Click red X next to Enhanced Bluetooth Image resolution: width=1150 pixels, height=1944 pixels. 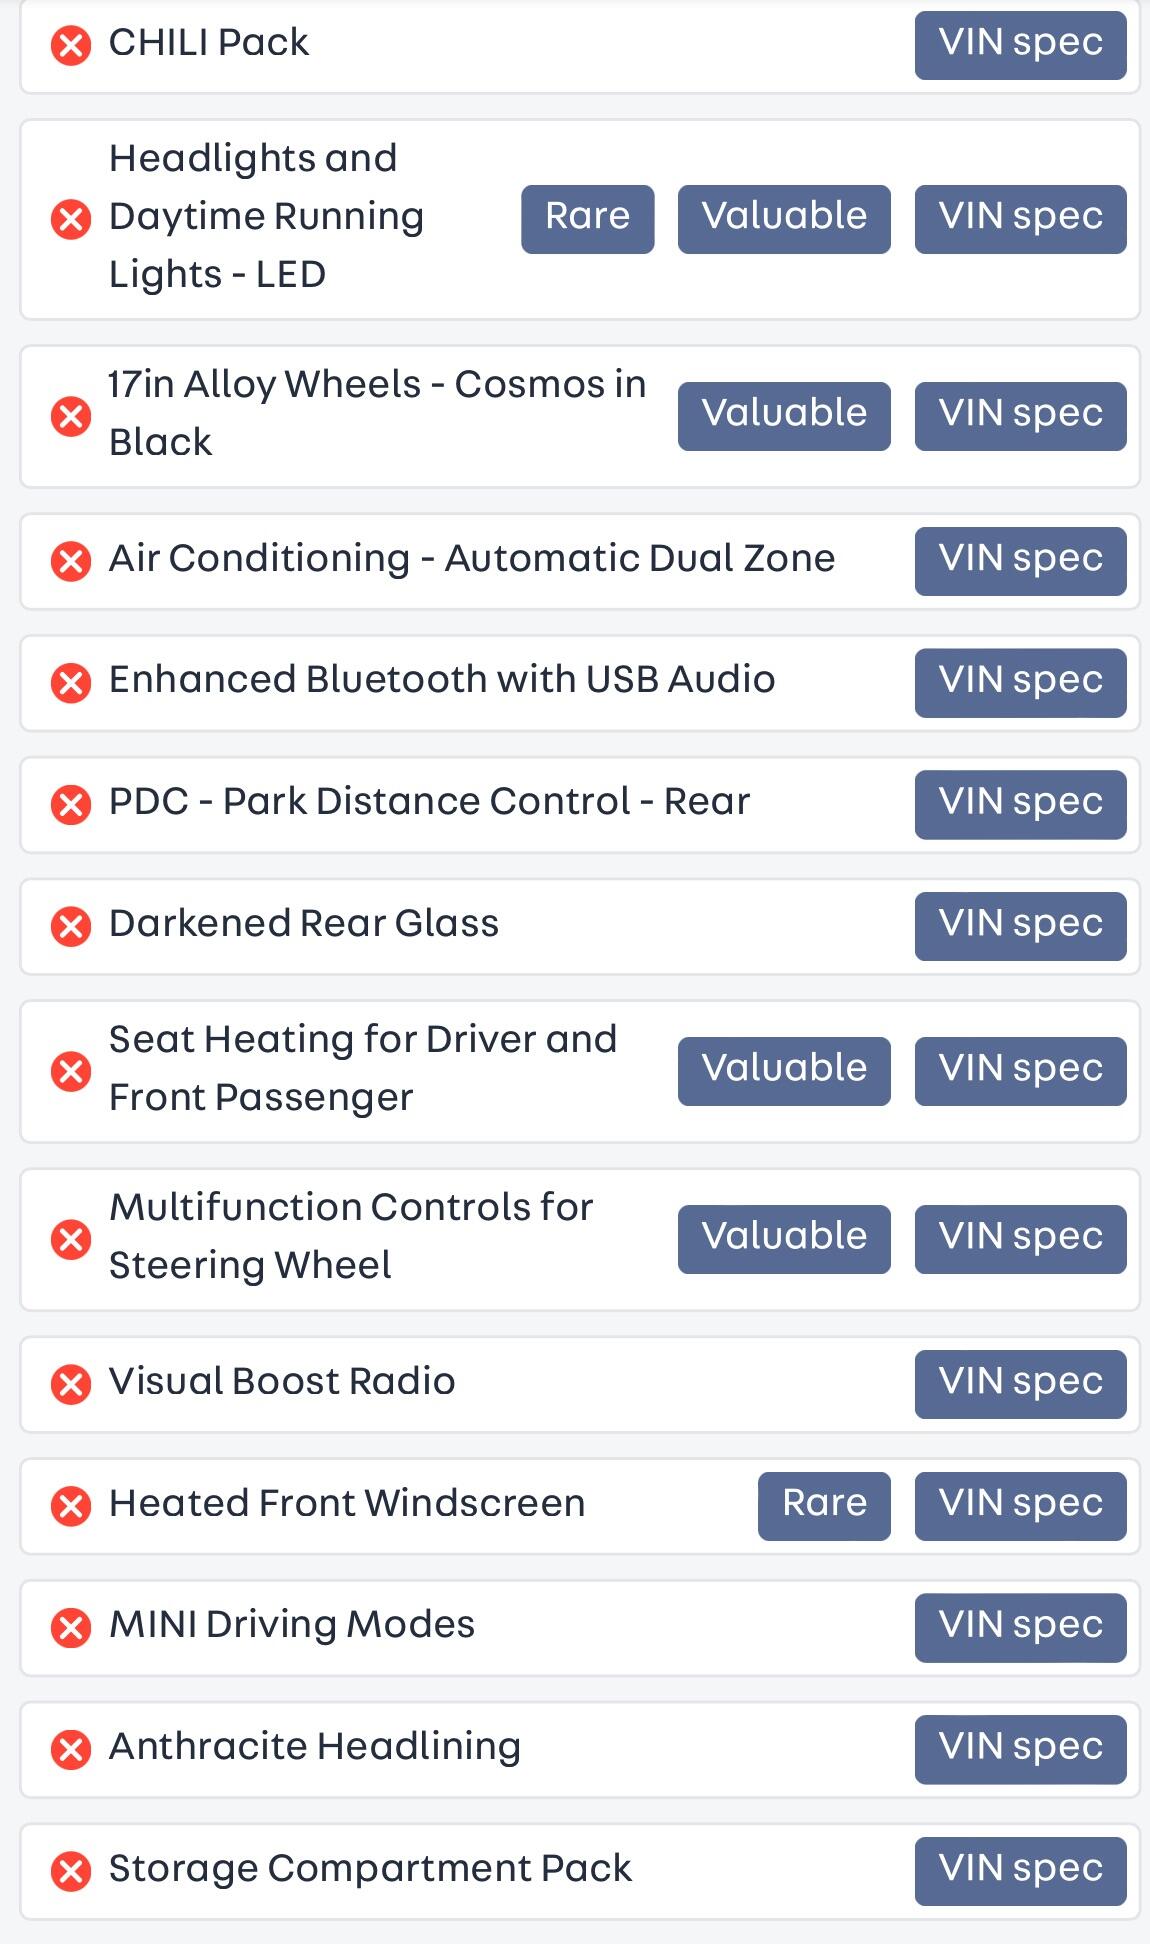coord(71,683)
